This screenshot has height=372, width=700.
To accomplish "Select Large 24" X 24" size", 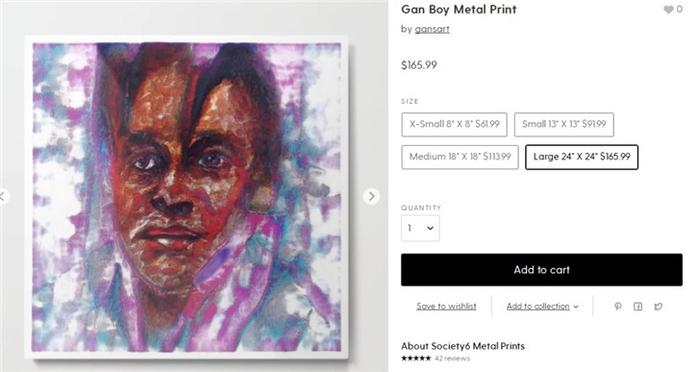I will coord(582,157).
